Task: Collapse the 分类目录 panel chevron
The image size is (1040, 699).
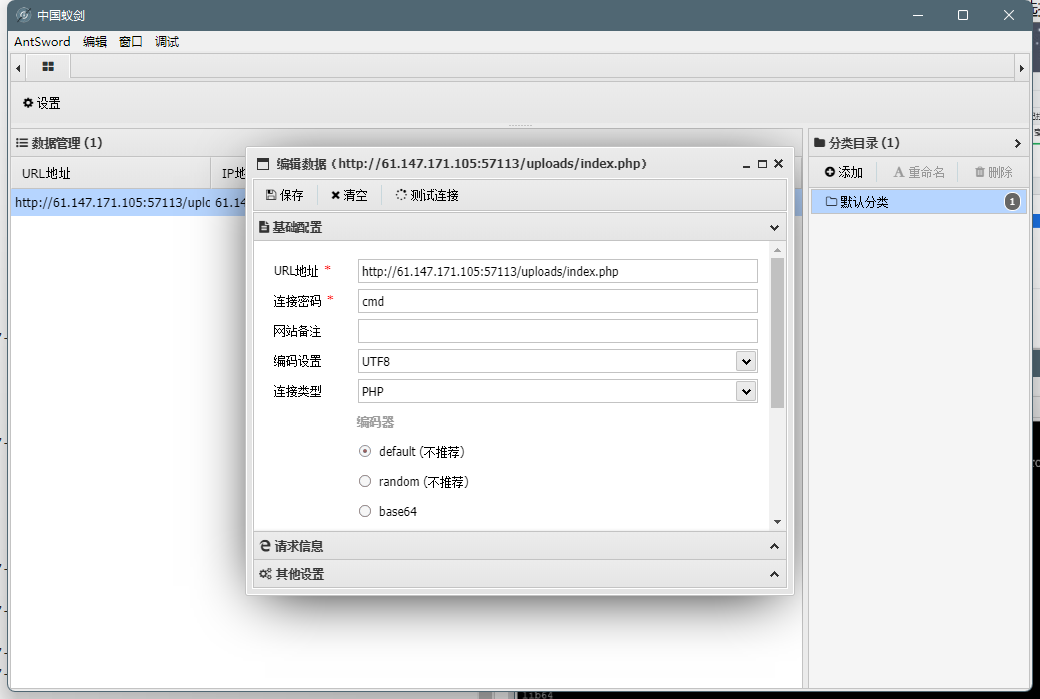Action: [1017, 143]
